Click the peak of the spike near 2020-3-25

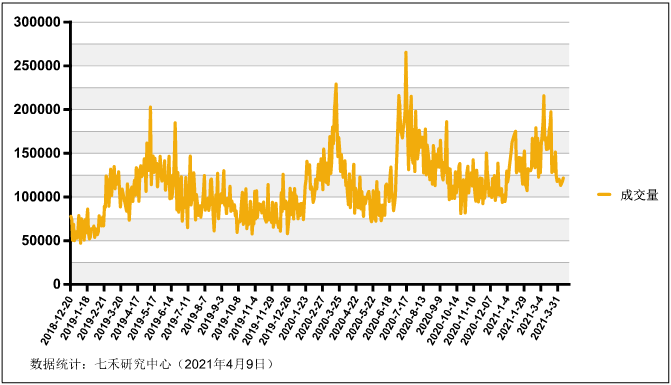(x=336, y=84)
